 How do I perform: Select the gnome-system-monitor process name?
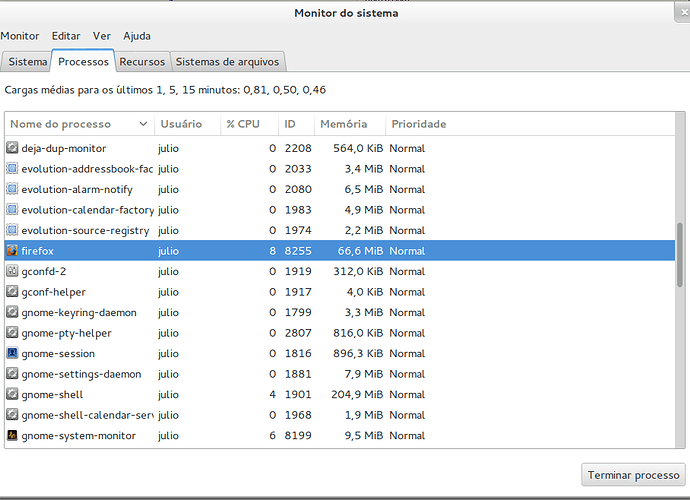click(79, 436)
